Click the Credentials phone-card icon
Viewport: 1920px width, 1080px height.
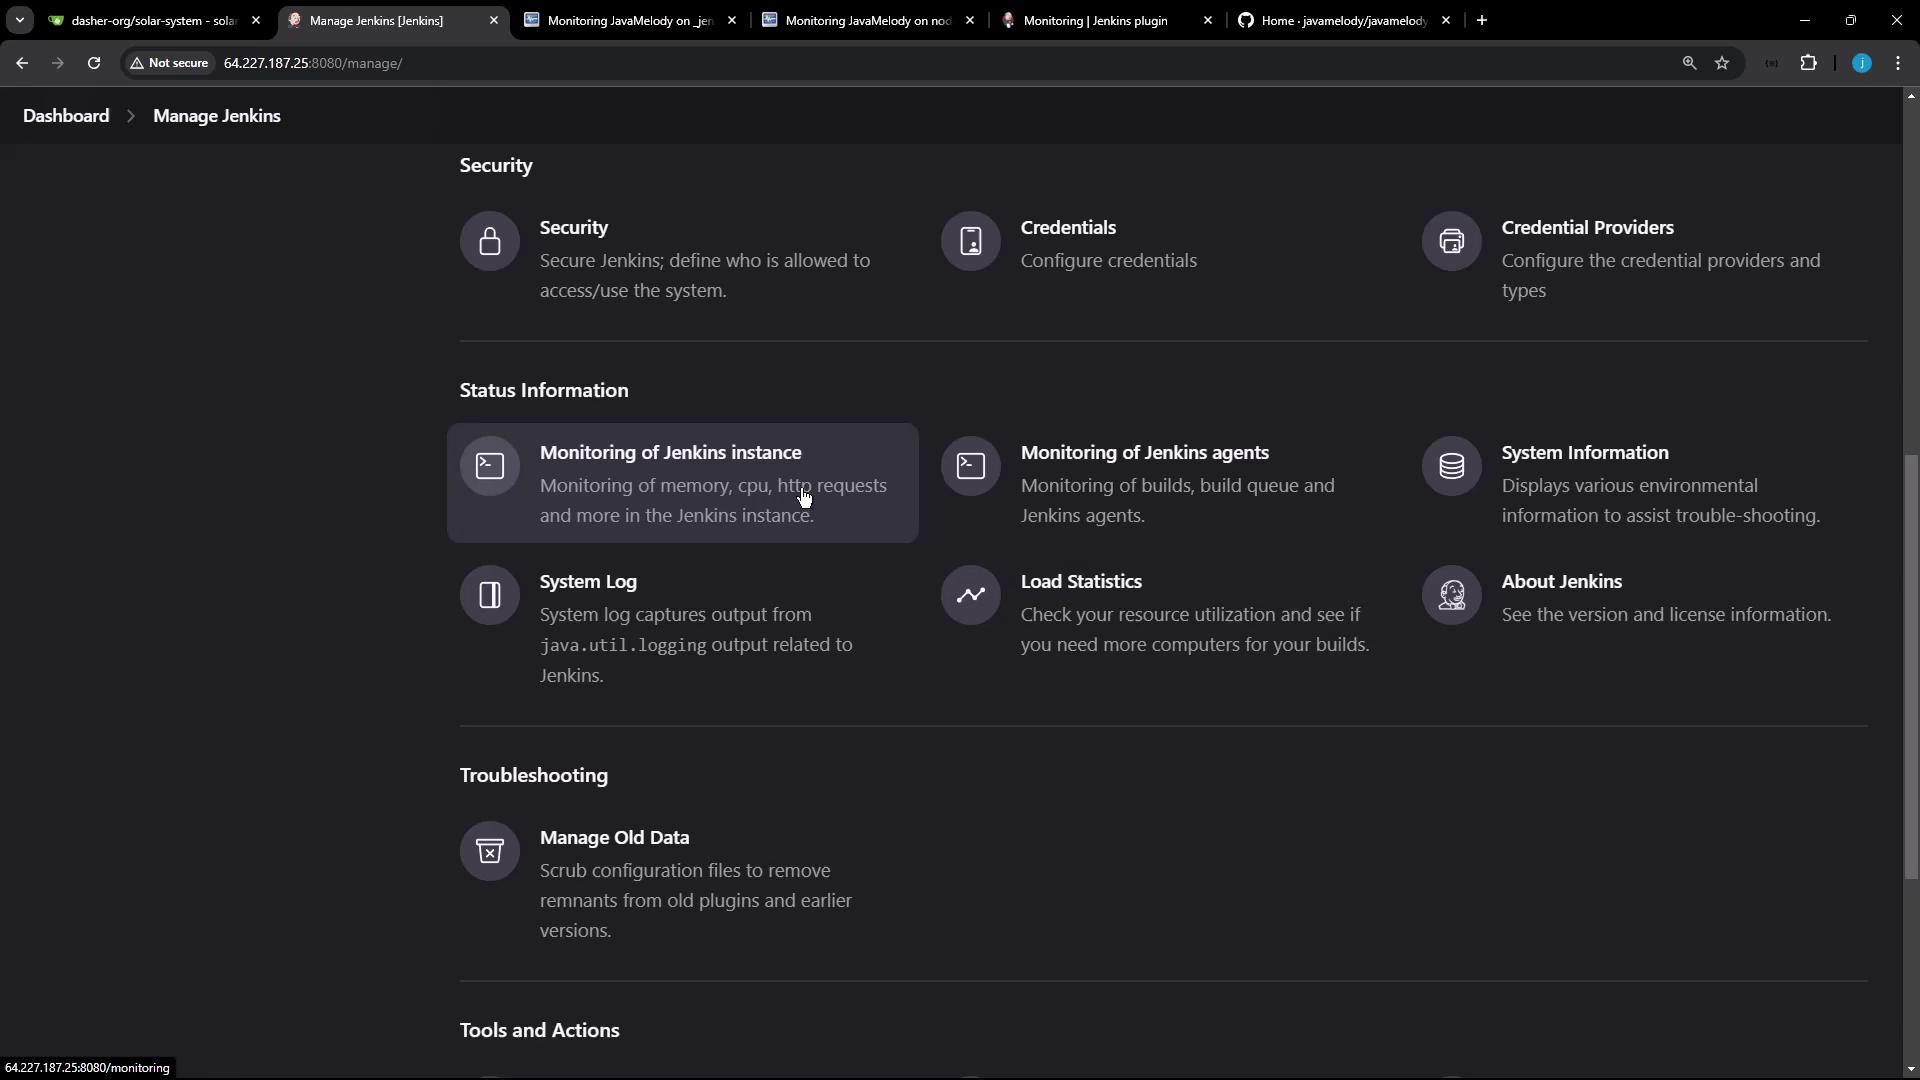[x=970, y=241]
